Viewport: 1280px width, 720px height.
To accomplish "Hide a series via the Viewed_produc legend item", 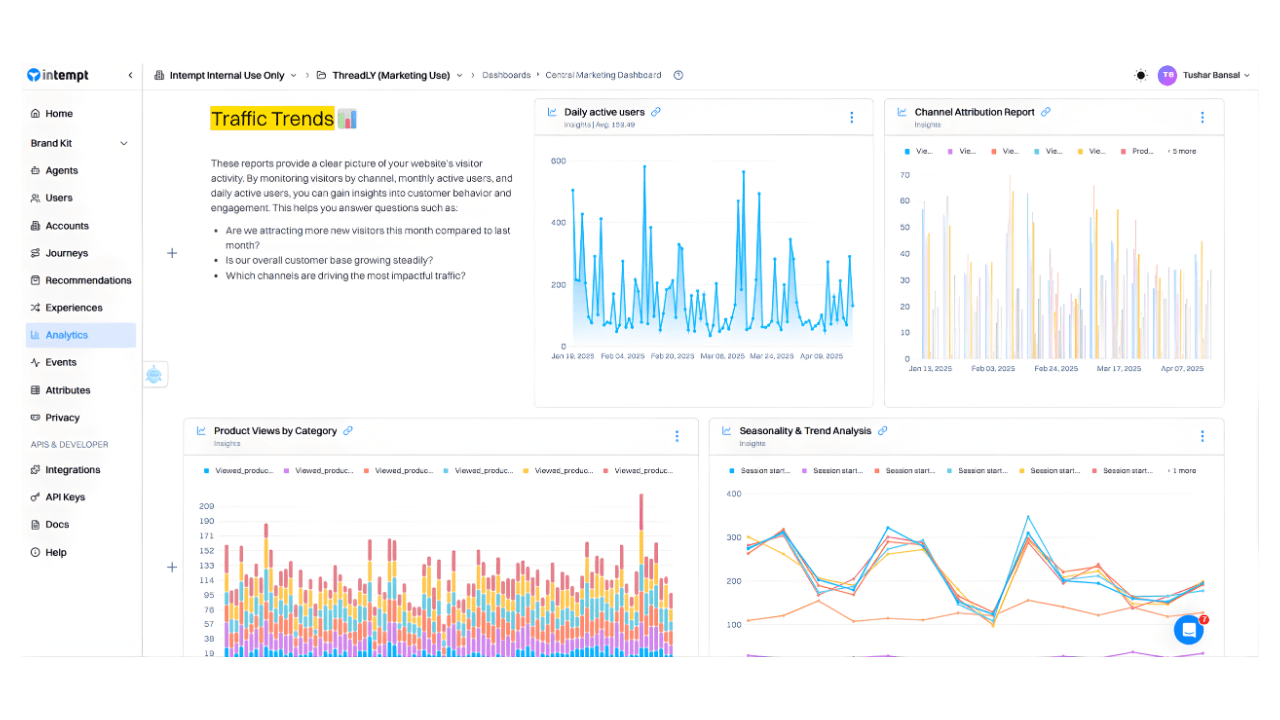I will click(x=243, y=470).
